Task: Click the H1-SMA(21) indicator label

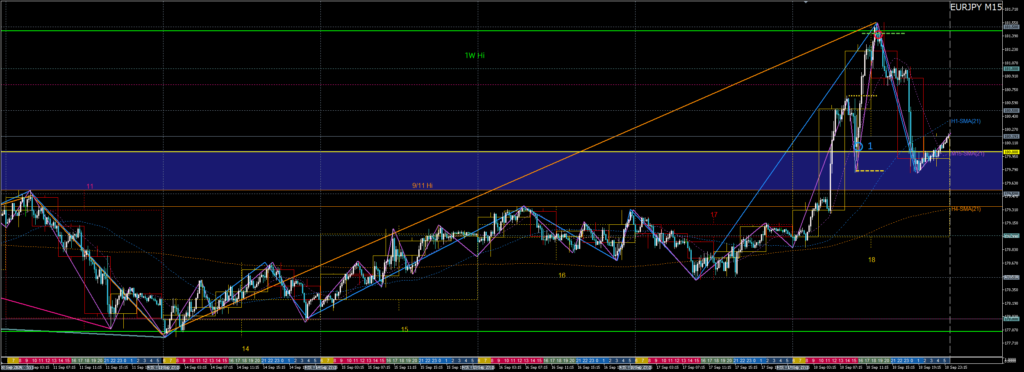Action: (965, 122)
